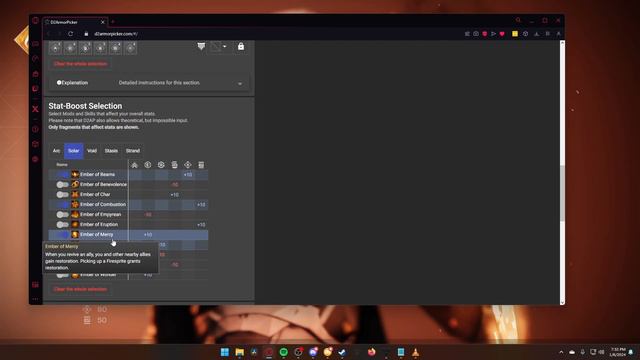The image size is (640, 360).
Task: Click the Resilience stat column icon
Action: (148, 165)
